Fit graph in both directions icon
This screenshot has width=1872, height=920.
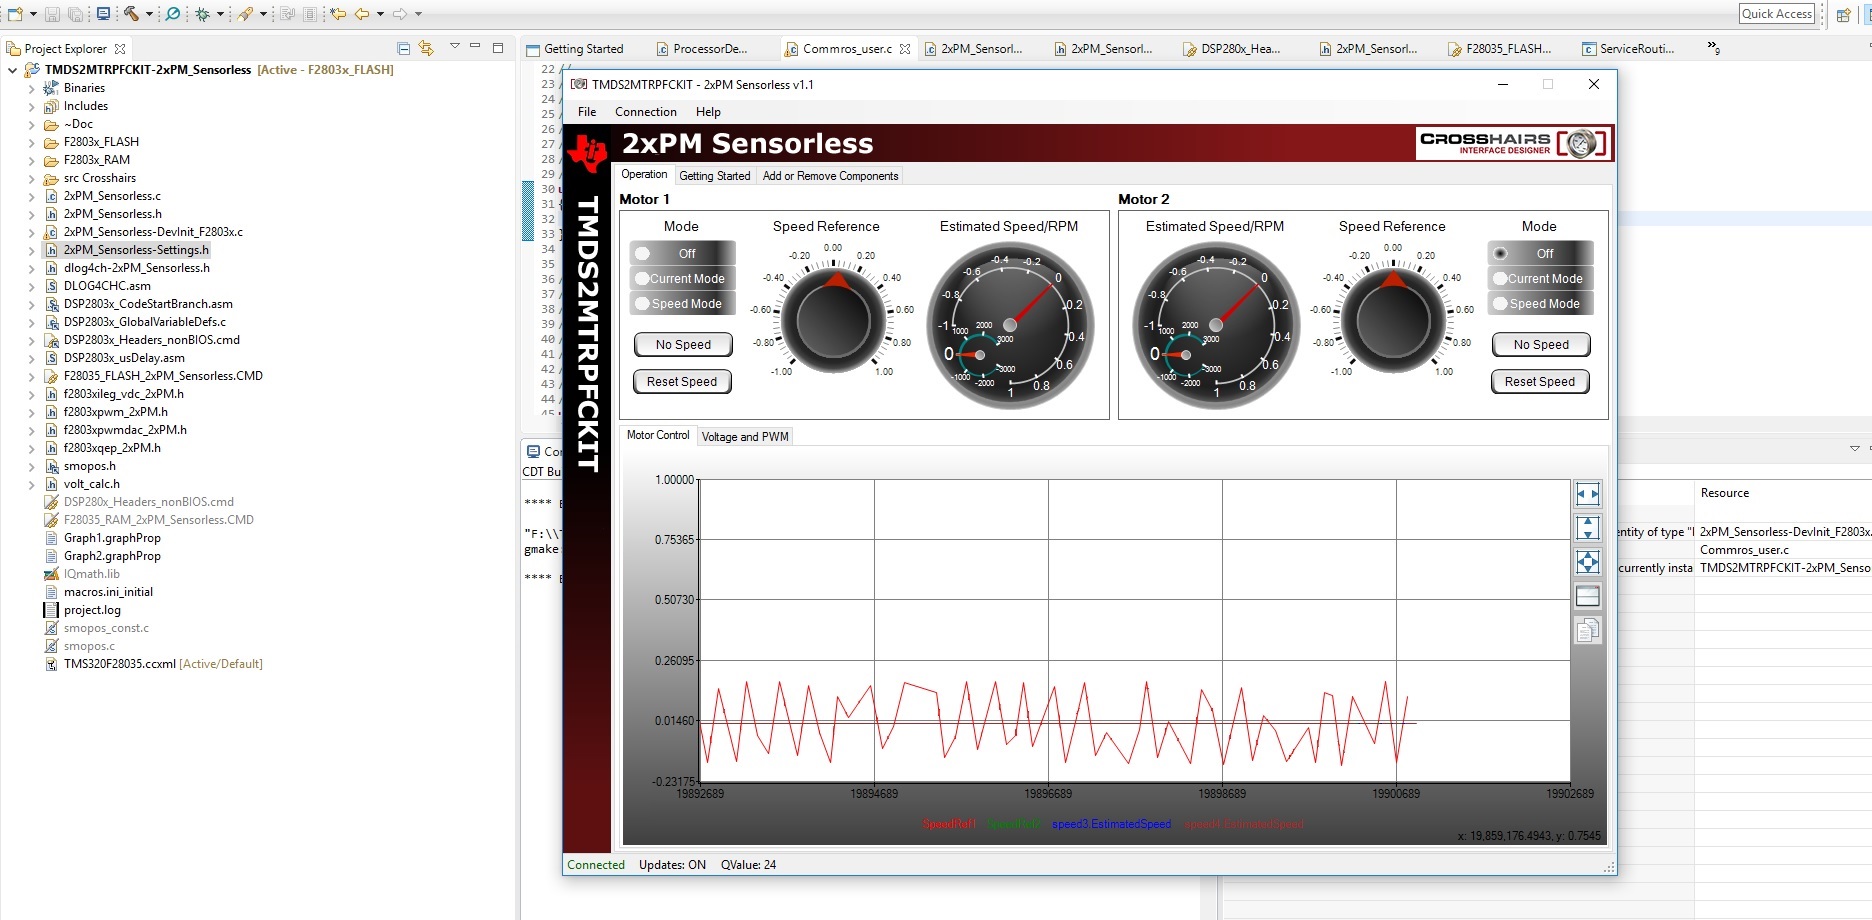tap(1587, 562)
